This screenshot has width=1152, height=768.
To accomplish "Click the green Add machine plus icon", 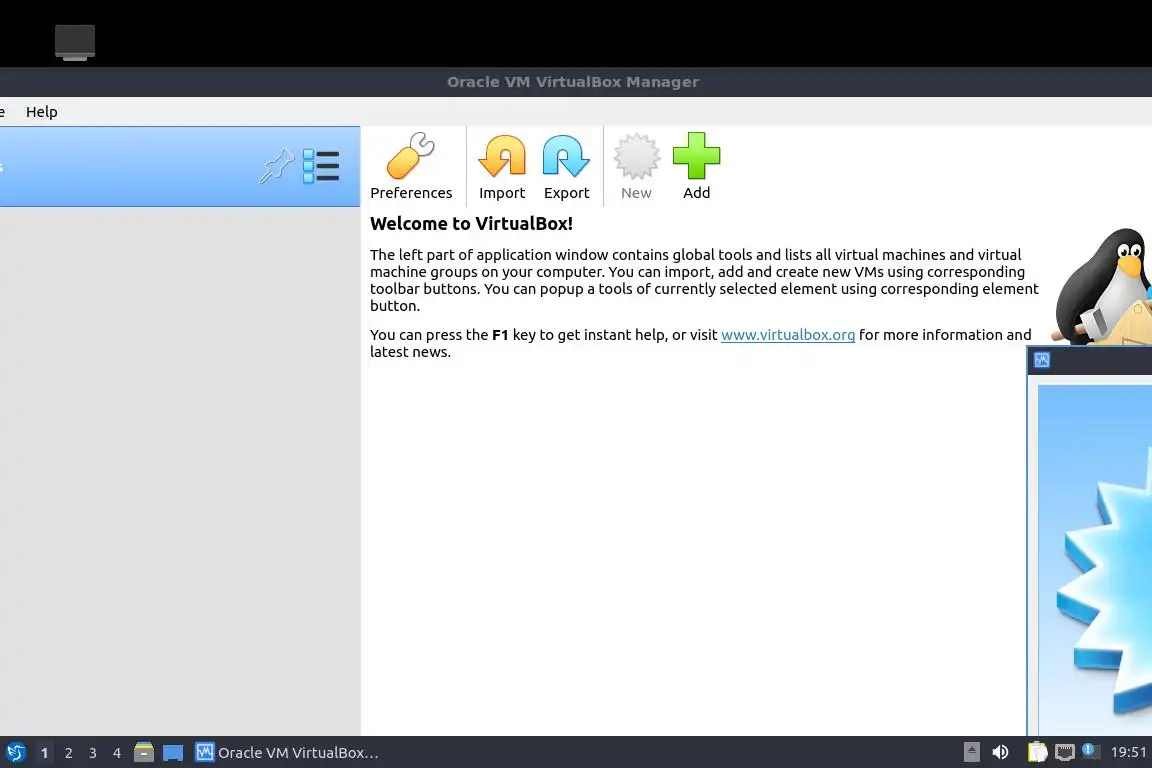I will pos(696,166).
